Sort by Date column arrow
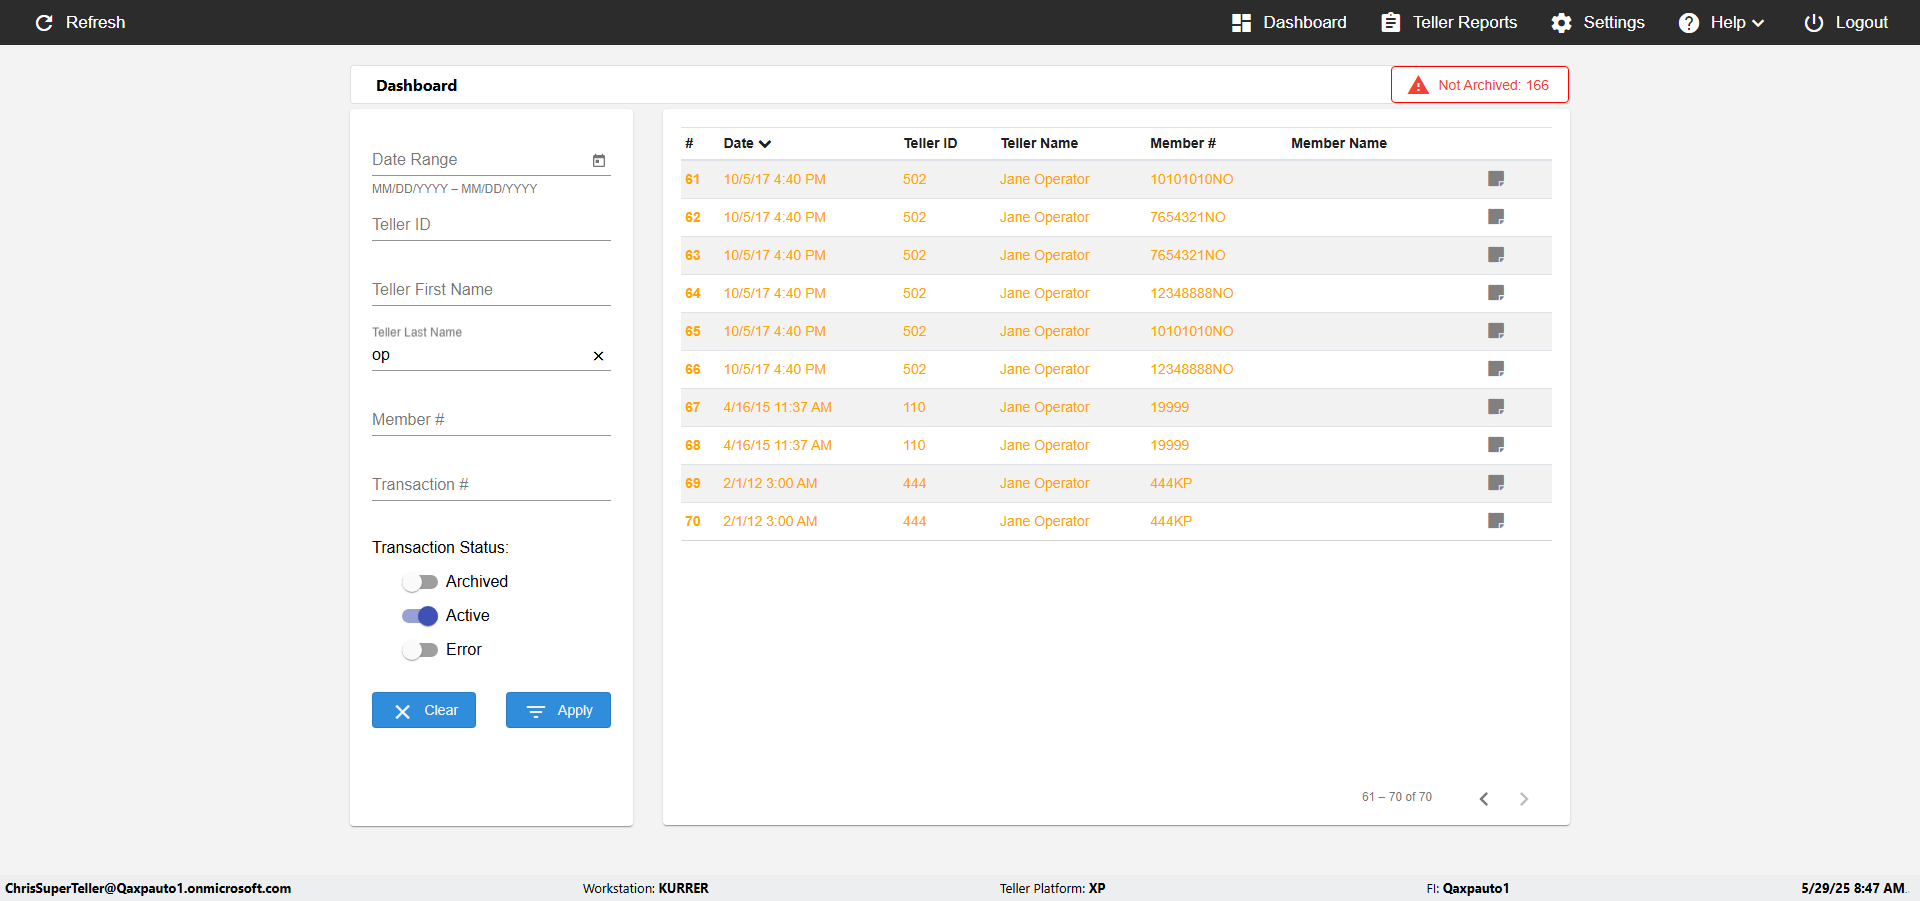 (x=765, y=144)
